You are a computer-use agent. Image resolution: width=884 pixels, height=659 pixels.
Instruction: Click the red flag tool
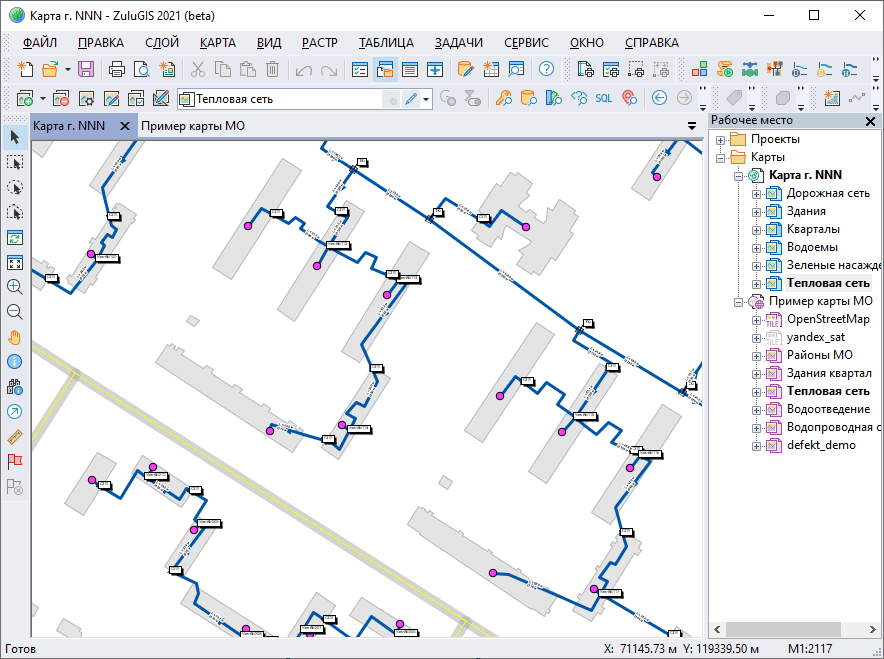tap(15, 461)
